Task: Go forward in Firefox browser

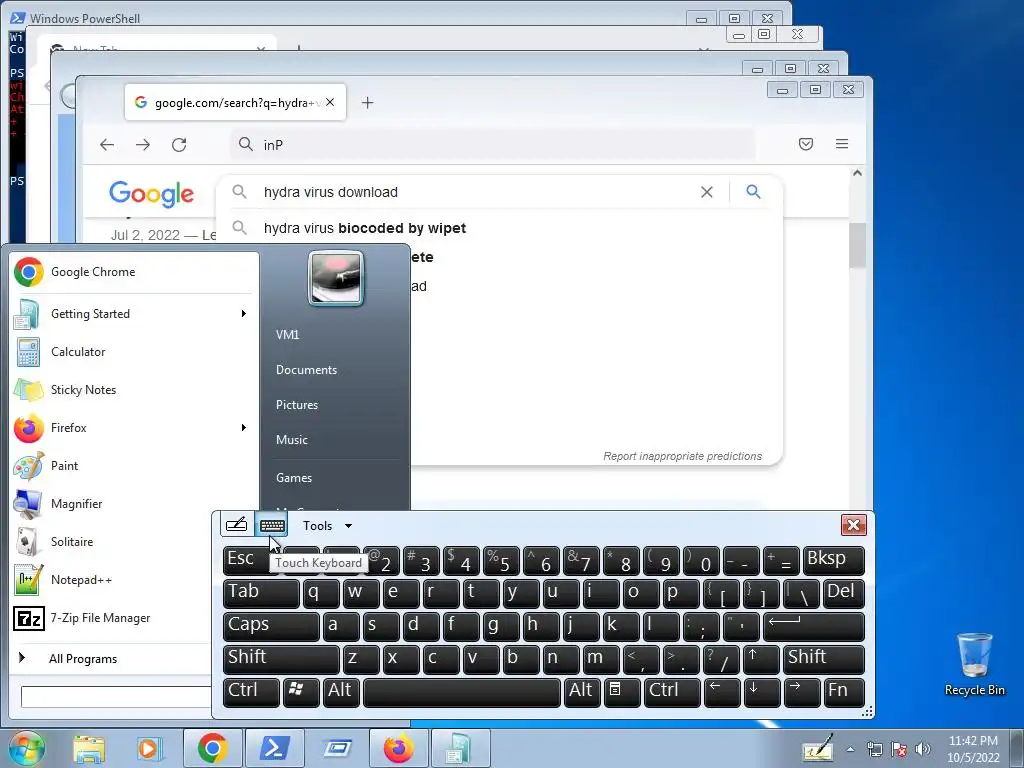Action: coord(143,145)
